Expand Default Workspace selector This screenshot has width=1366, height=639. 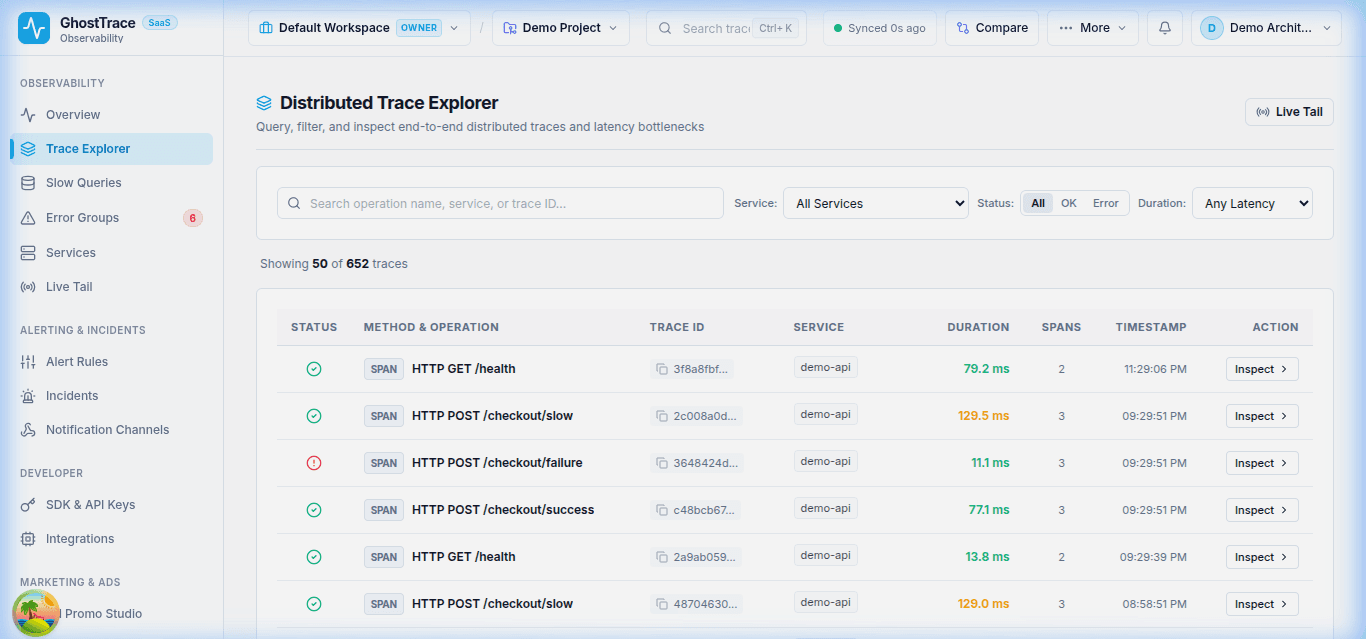[x=359, y=28]
